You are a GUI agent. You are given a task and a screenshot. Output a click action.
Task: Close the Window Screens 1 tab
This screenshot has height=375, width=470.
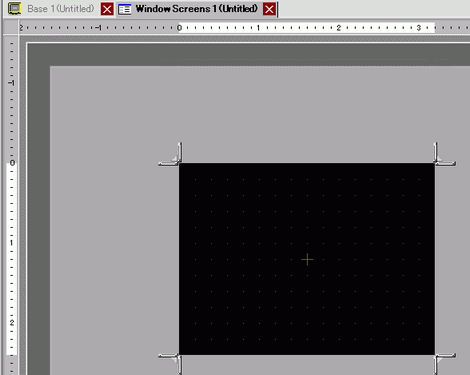point(269,9)
